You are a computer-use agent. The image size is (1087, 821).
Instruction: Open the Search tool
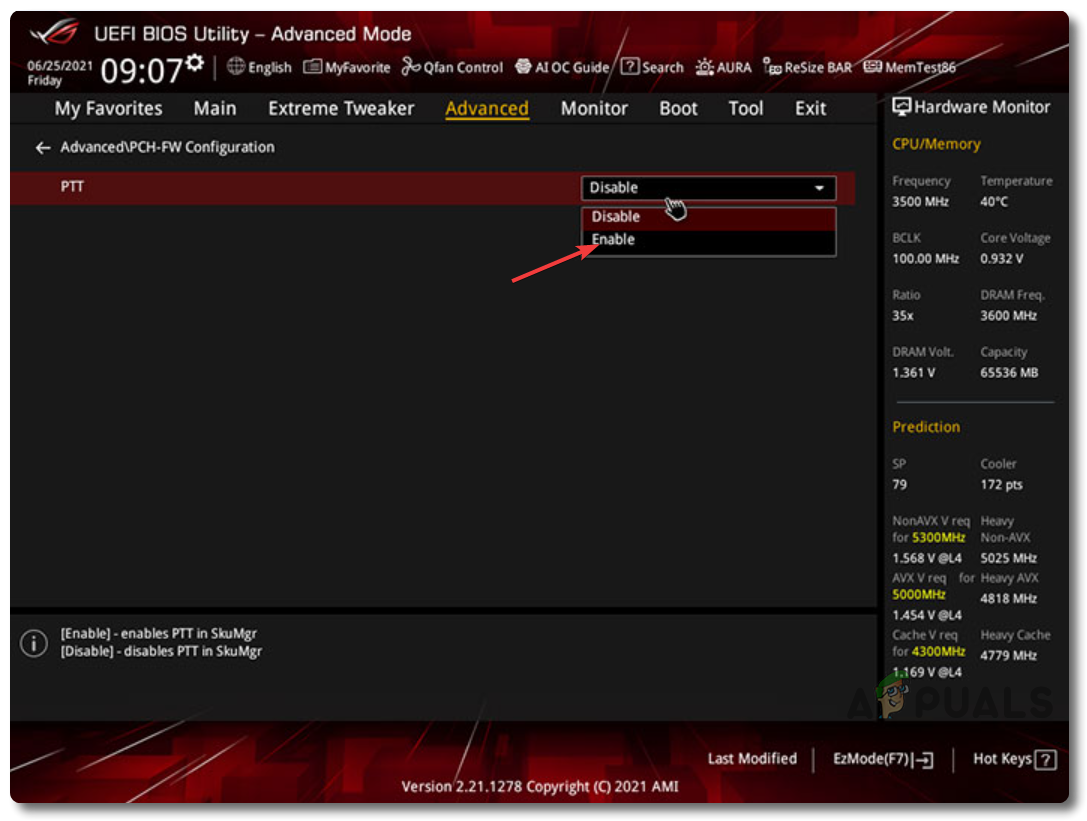coord(652,67)
